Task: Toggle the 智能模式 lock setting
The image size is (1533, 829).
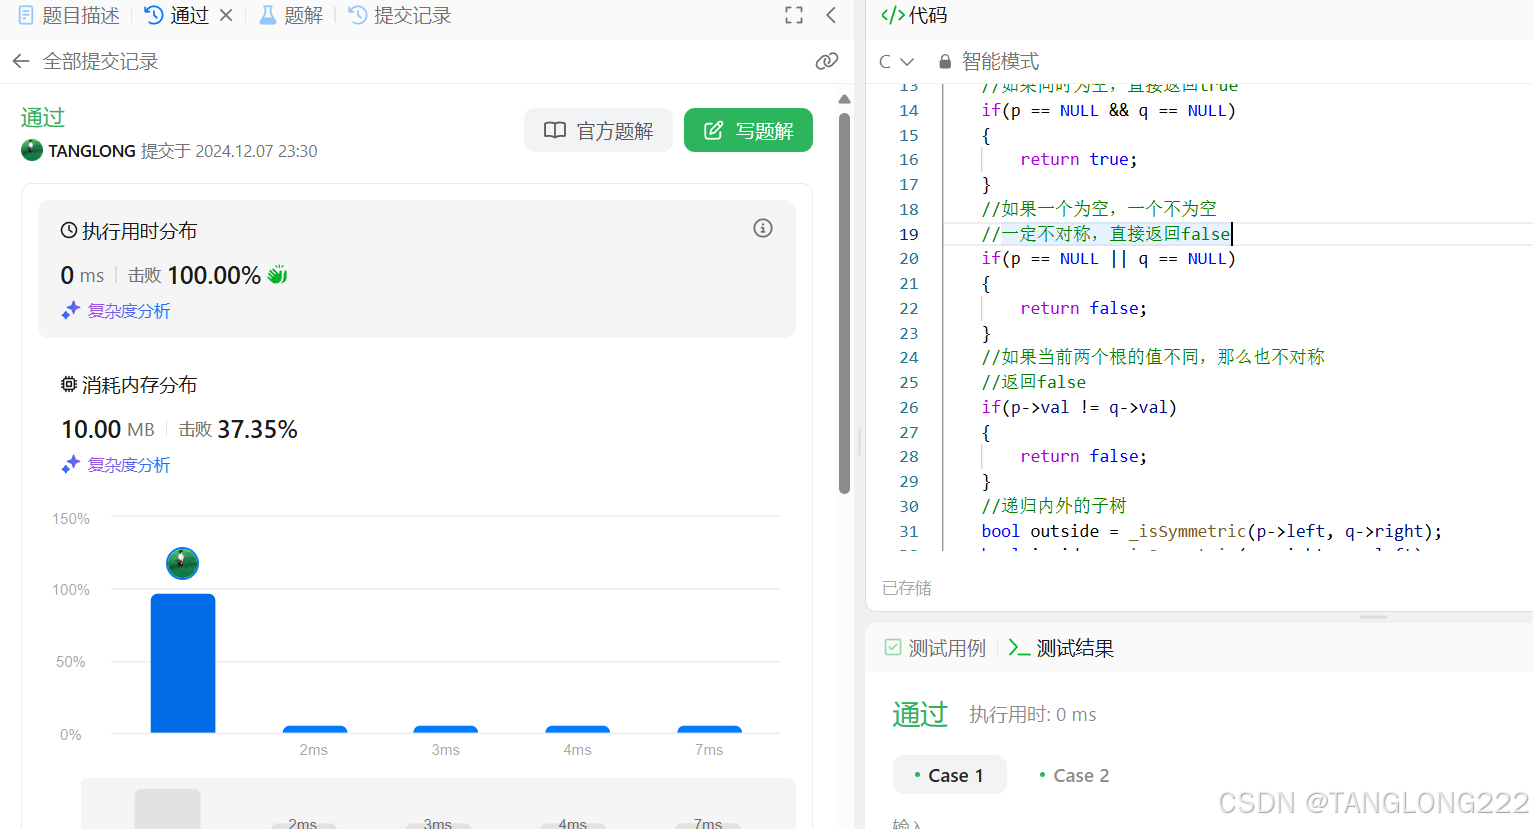Action: (x=989, y=62)
